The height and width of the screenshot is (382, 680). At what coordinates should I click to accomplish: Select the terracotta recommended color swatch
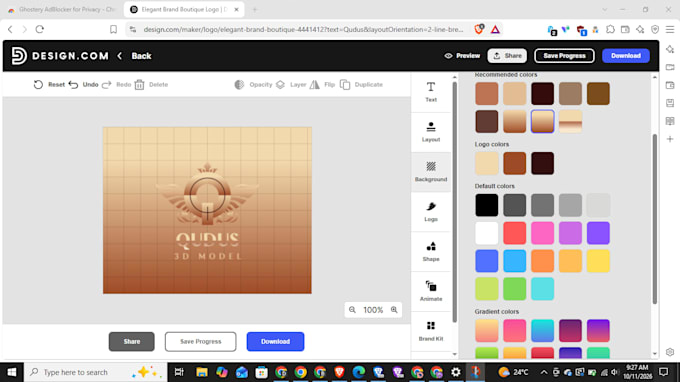point(487,94)
